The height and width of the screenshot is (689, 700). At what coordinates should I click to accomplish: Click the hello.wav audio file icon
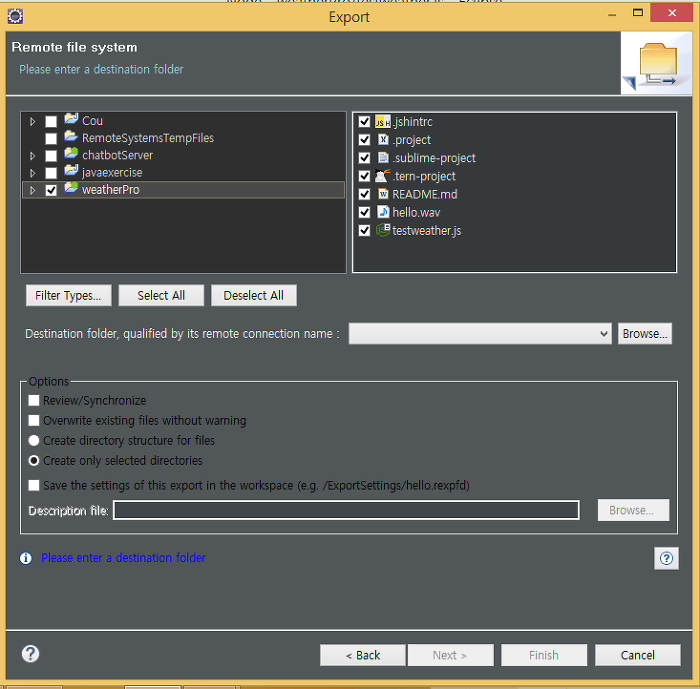click(x=383, y=212)
